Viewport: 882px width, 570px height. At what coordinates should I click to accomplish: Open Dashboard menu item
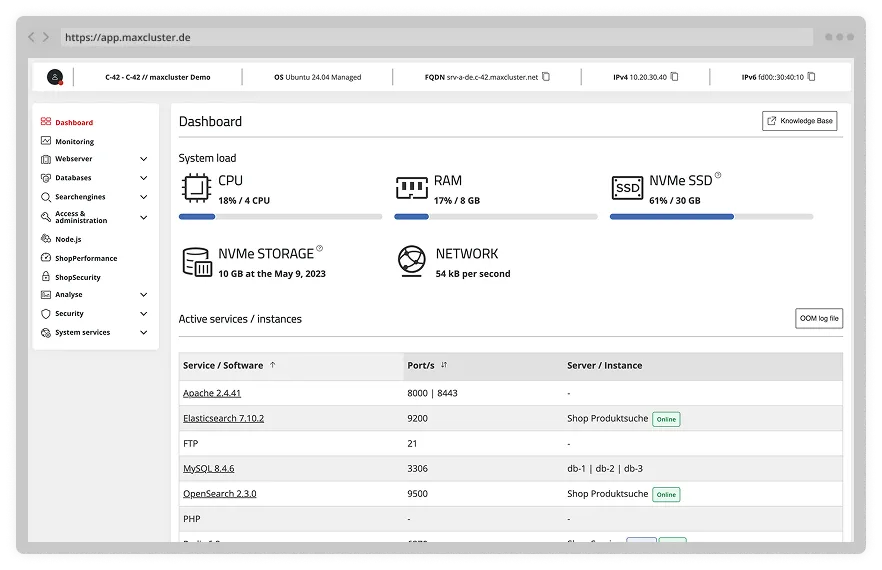pyautogui.click(x=74, y=122)
